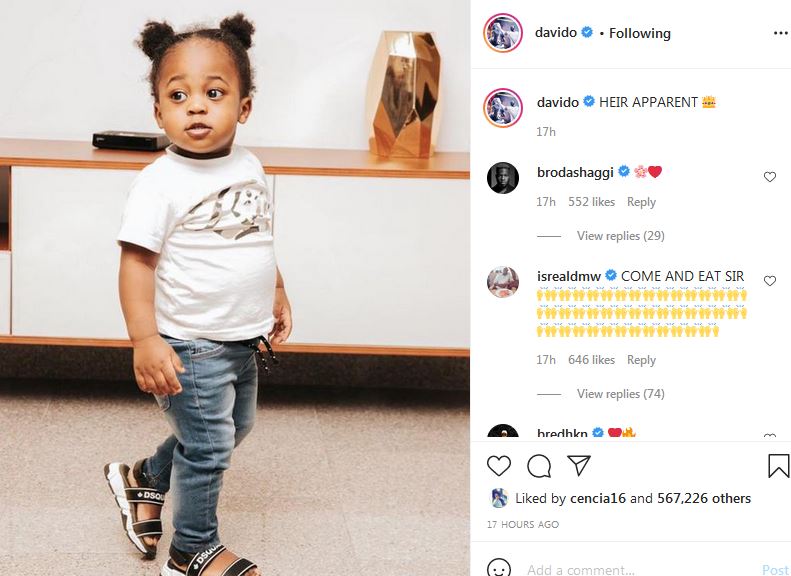The image size is (791, 576).
Task: Open the posted toddler photo
Action: tap(235, 288)
